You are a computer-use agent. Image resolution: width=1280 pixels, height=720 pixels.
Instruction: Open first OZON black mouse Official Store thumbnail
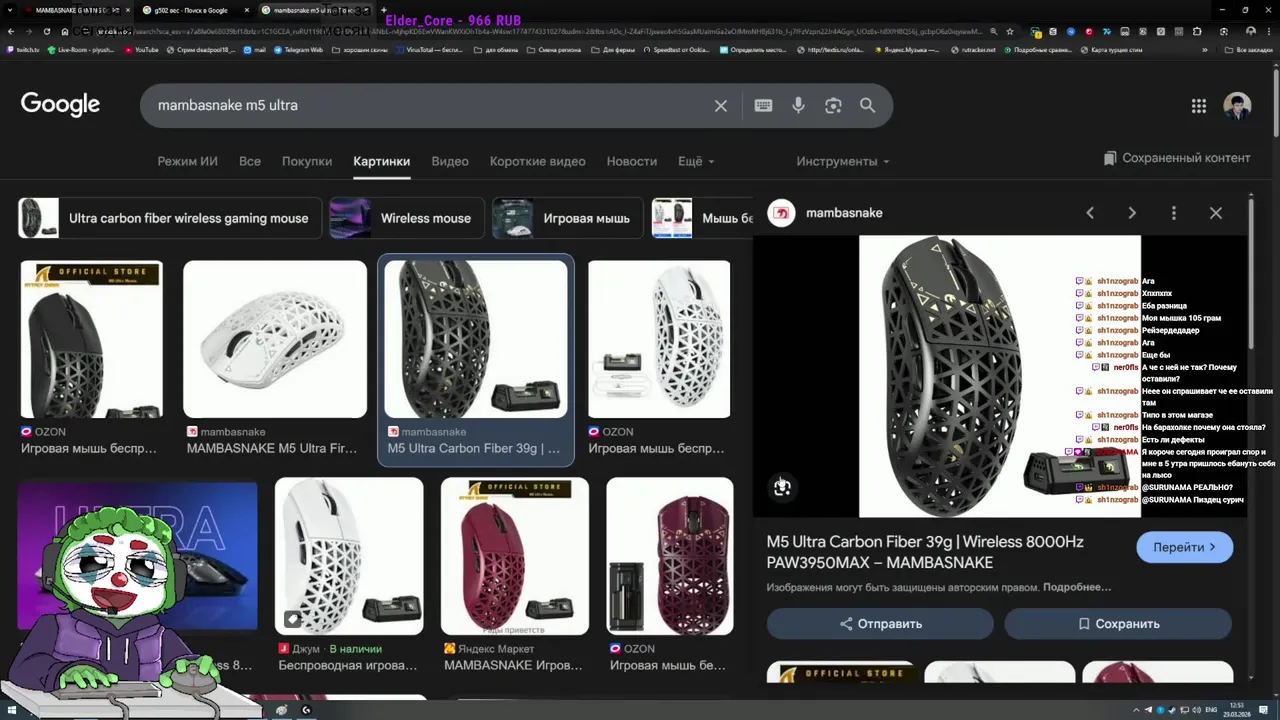point(91,339)
